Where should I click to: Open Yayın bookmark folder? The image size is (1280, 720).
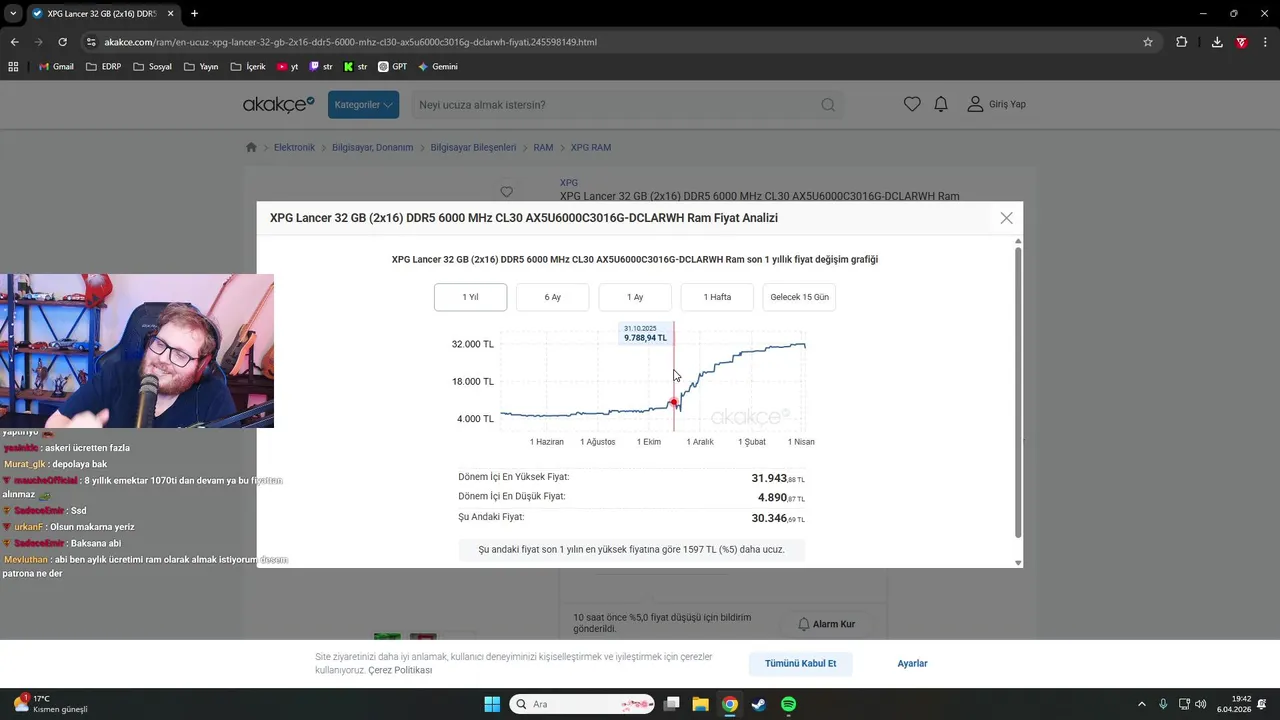click(x=201, y=67)
